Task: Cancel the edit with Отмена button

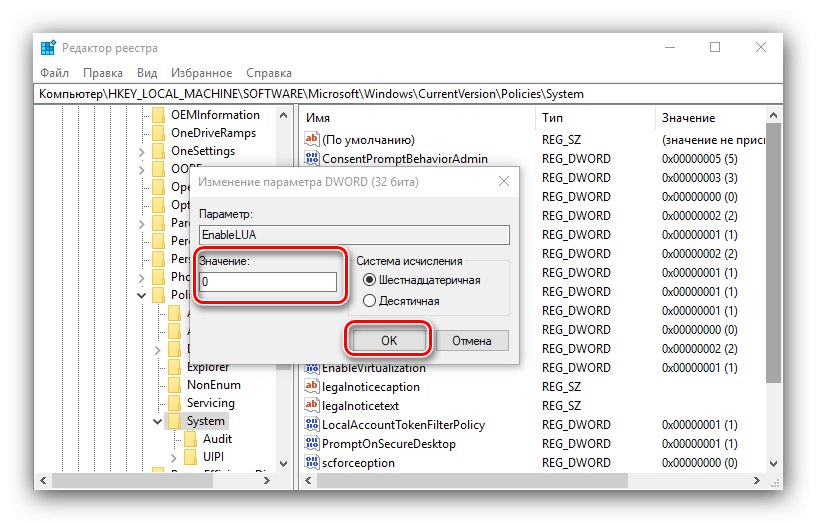Action: [x=471, y=340]
